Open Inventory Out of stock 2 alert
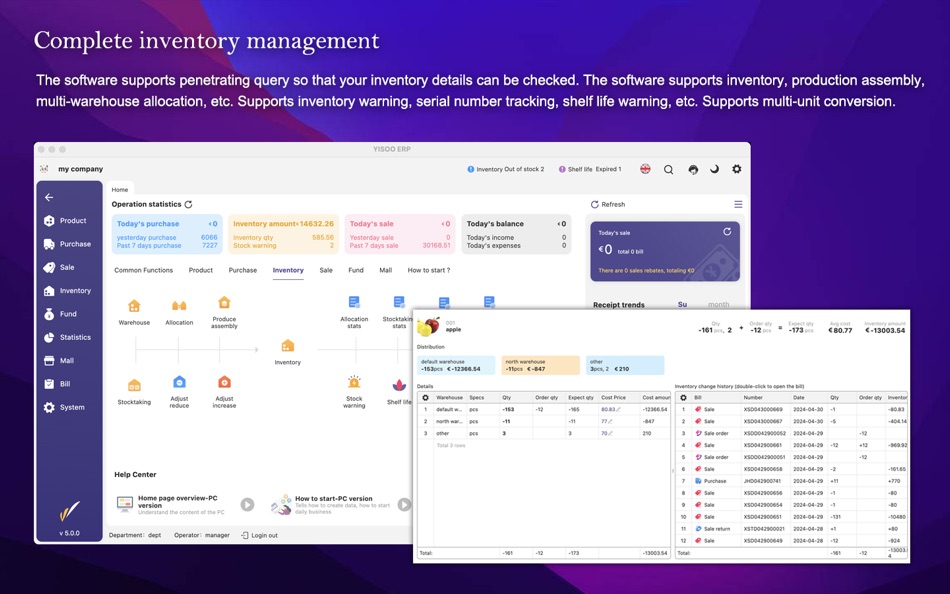The height and width of the screenshot is (594, 950). (x=506, y=169)
